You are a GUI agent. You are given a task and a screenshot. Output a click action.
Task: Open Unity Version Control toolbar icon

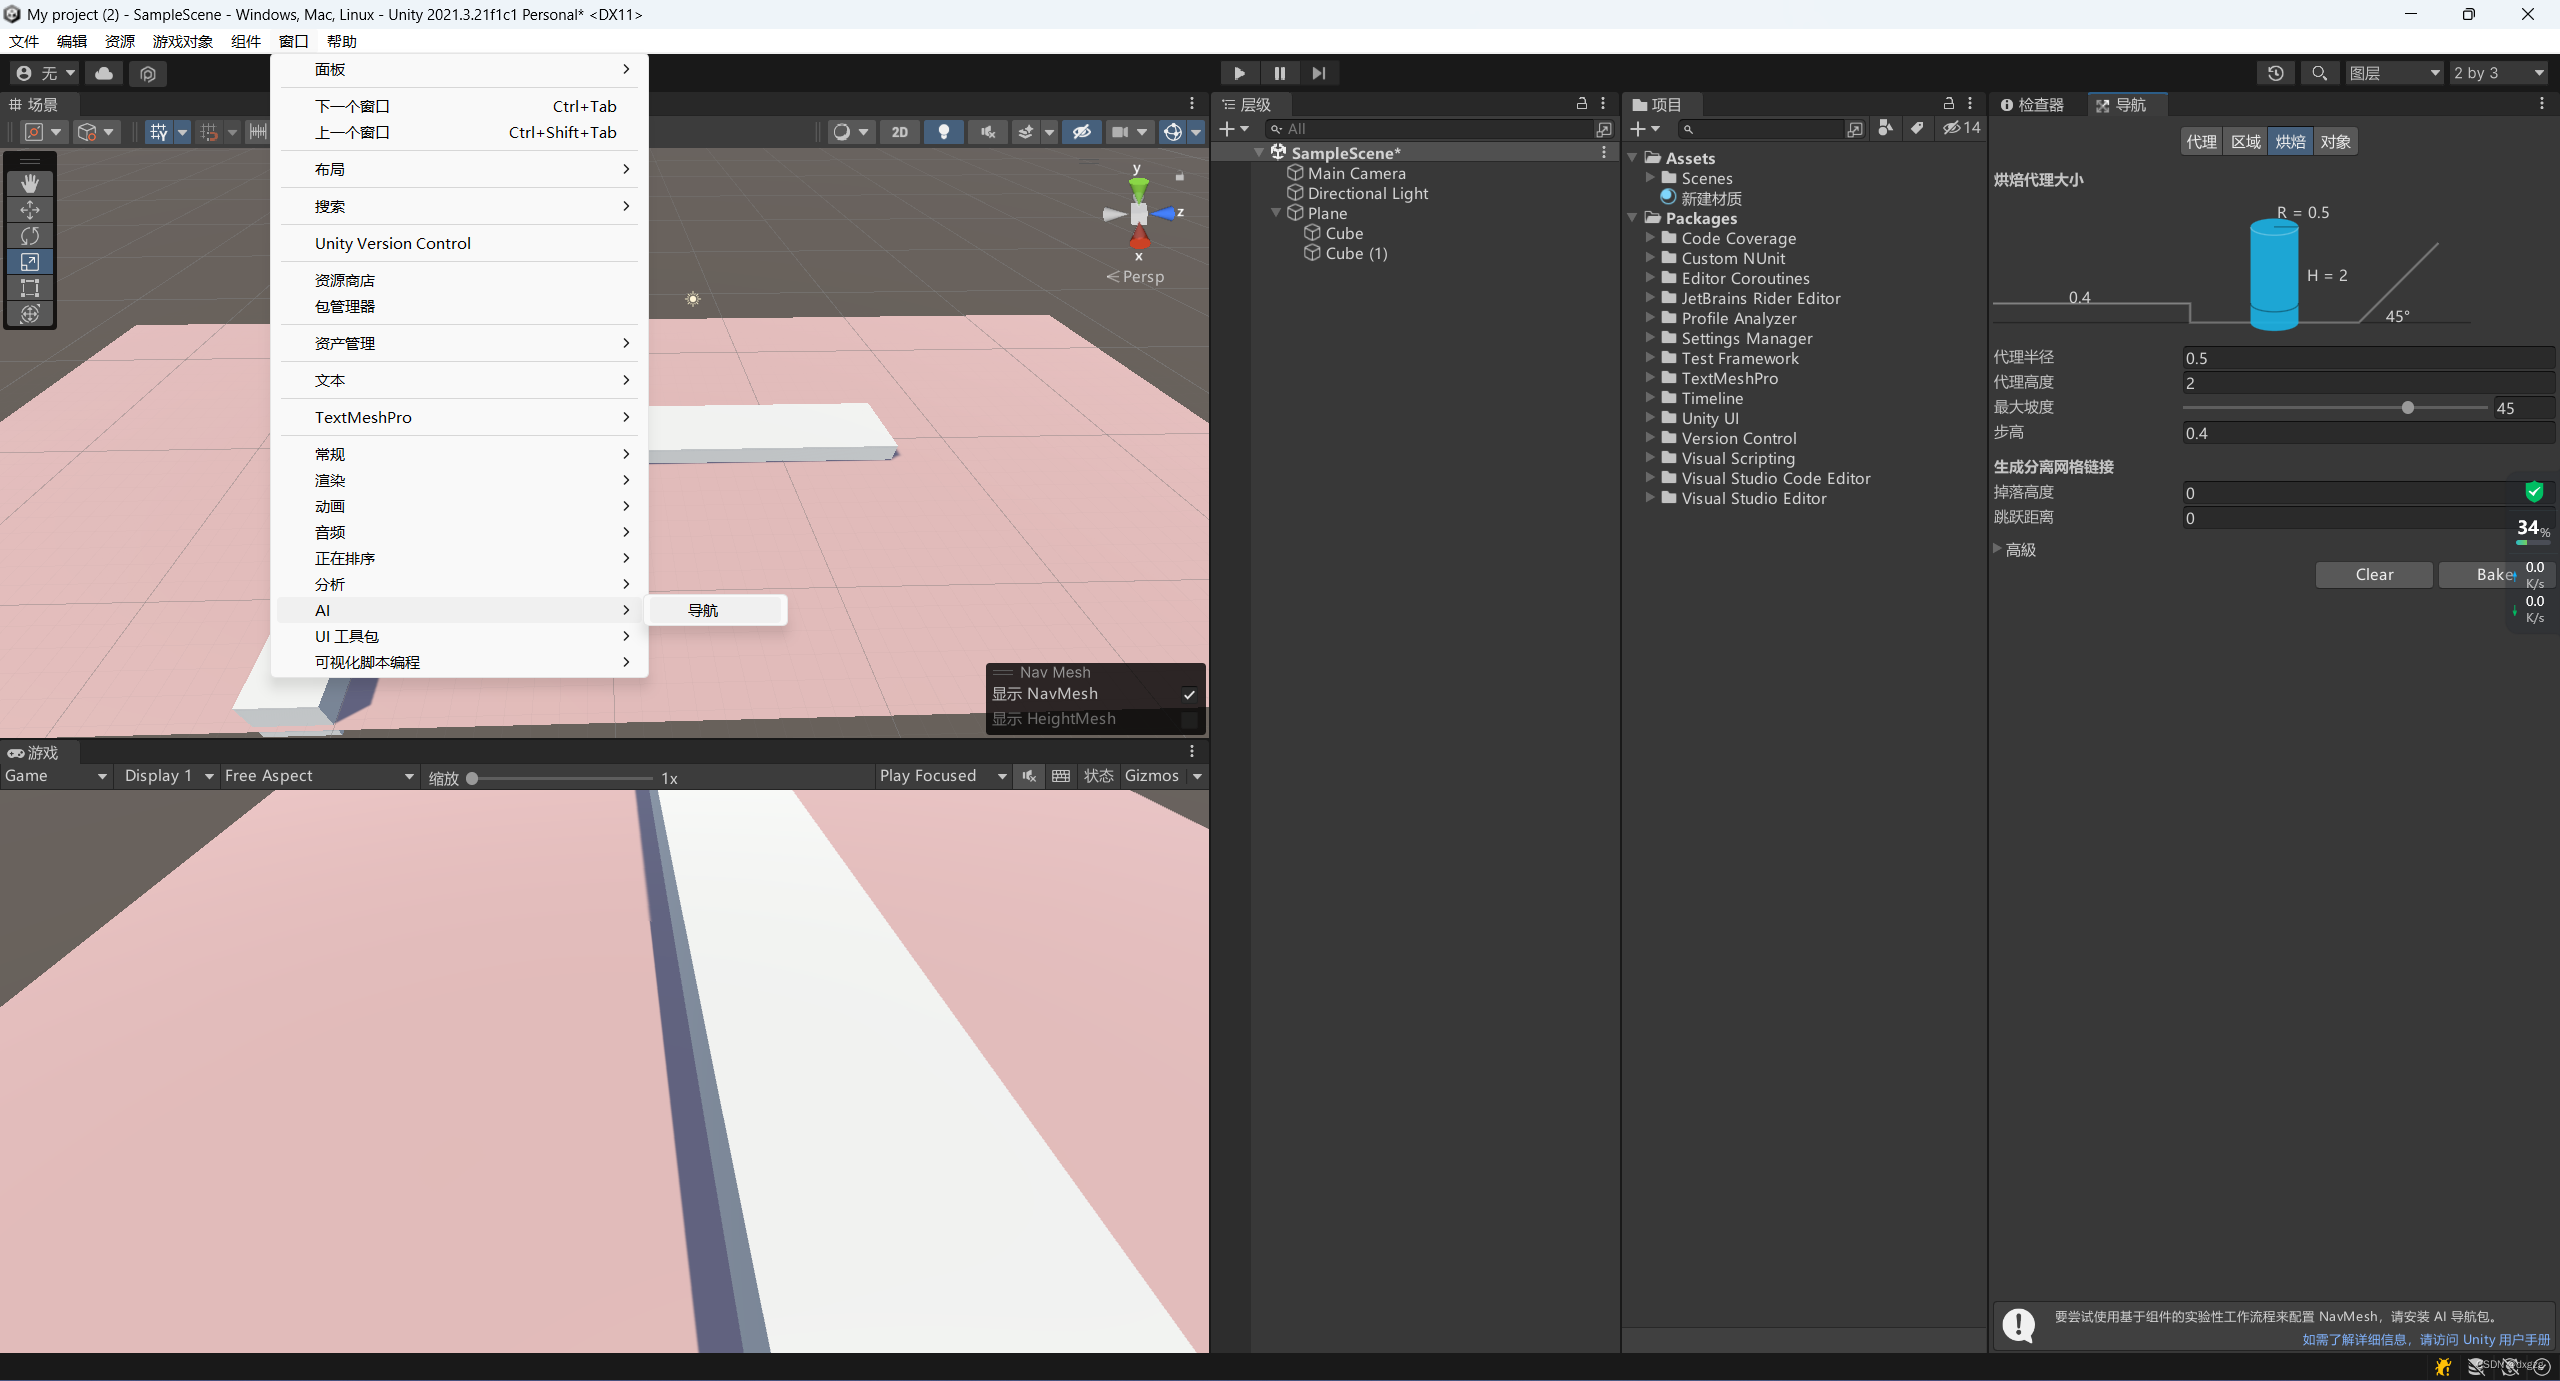(x=148, y=73)
